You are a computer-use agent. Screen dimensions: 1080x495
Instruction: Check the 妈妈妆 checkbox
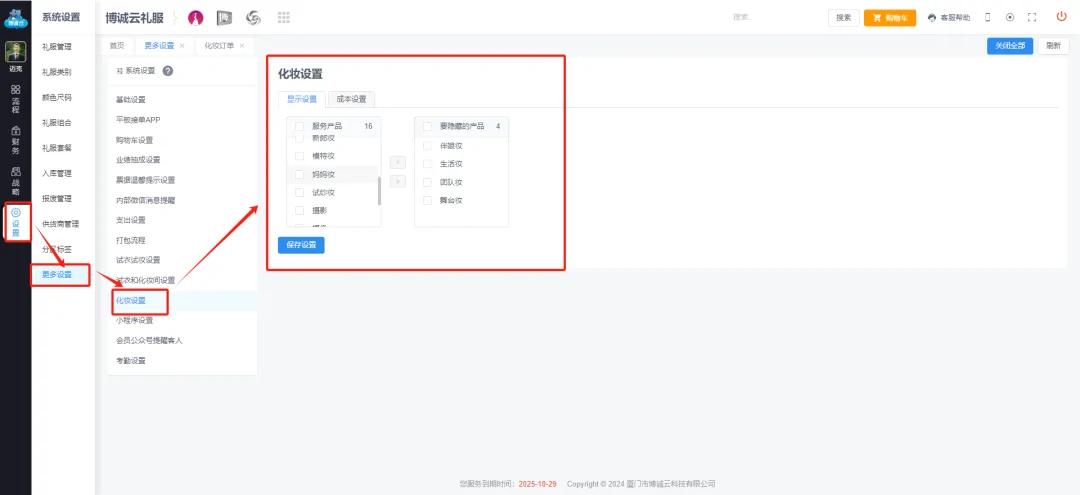[299, 174]
